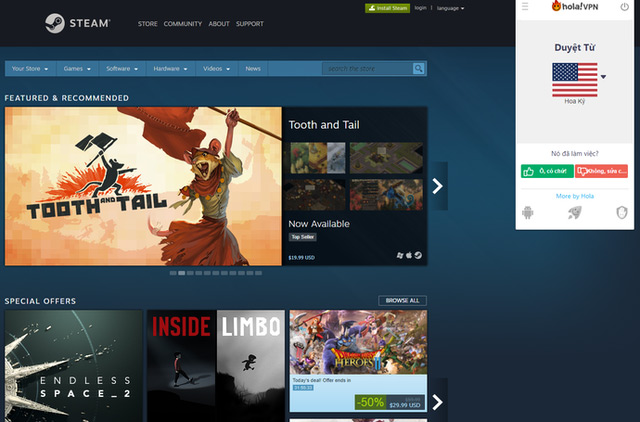
Task: Click the 'Today's deal! Offer ends in' text
Action: (322, 380)
